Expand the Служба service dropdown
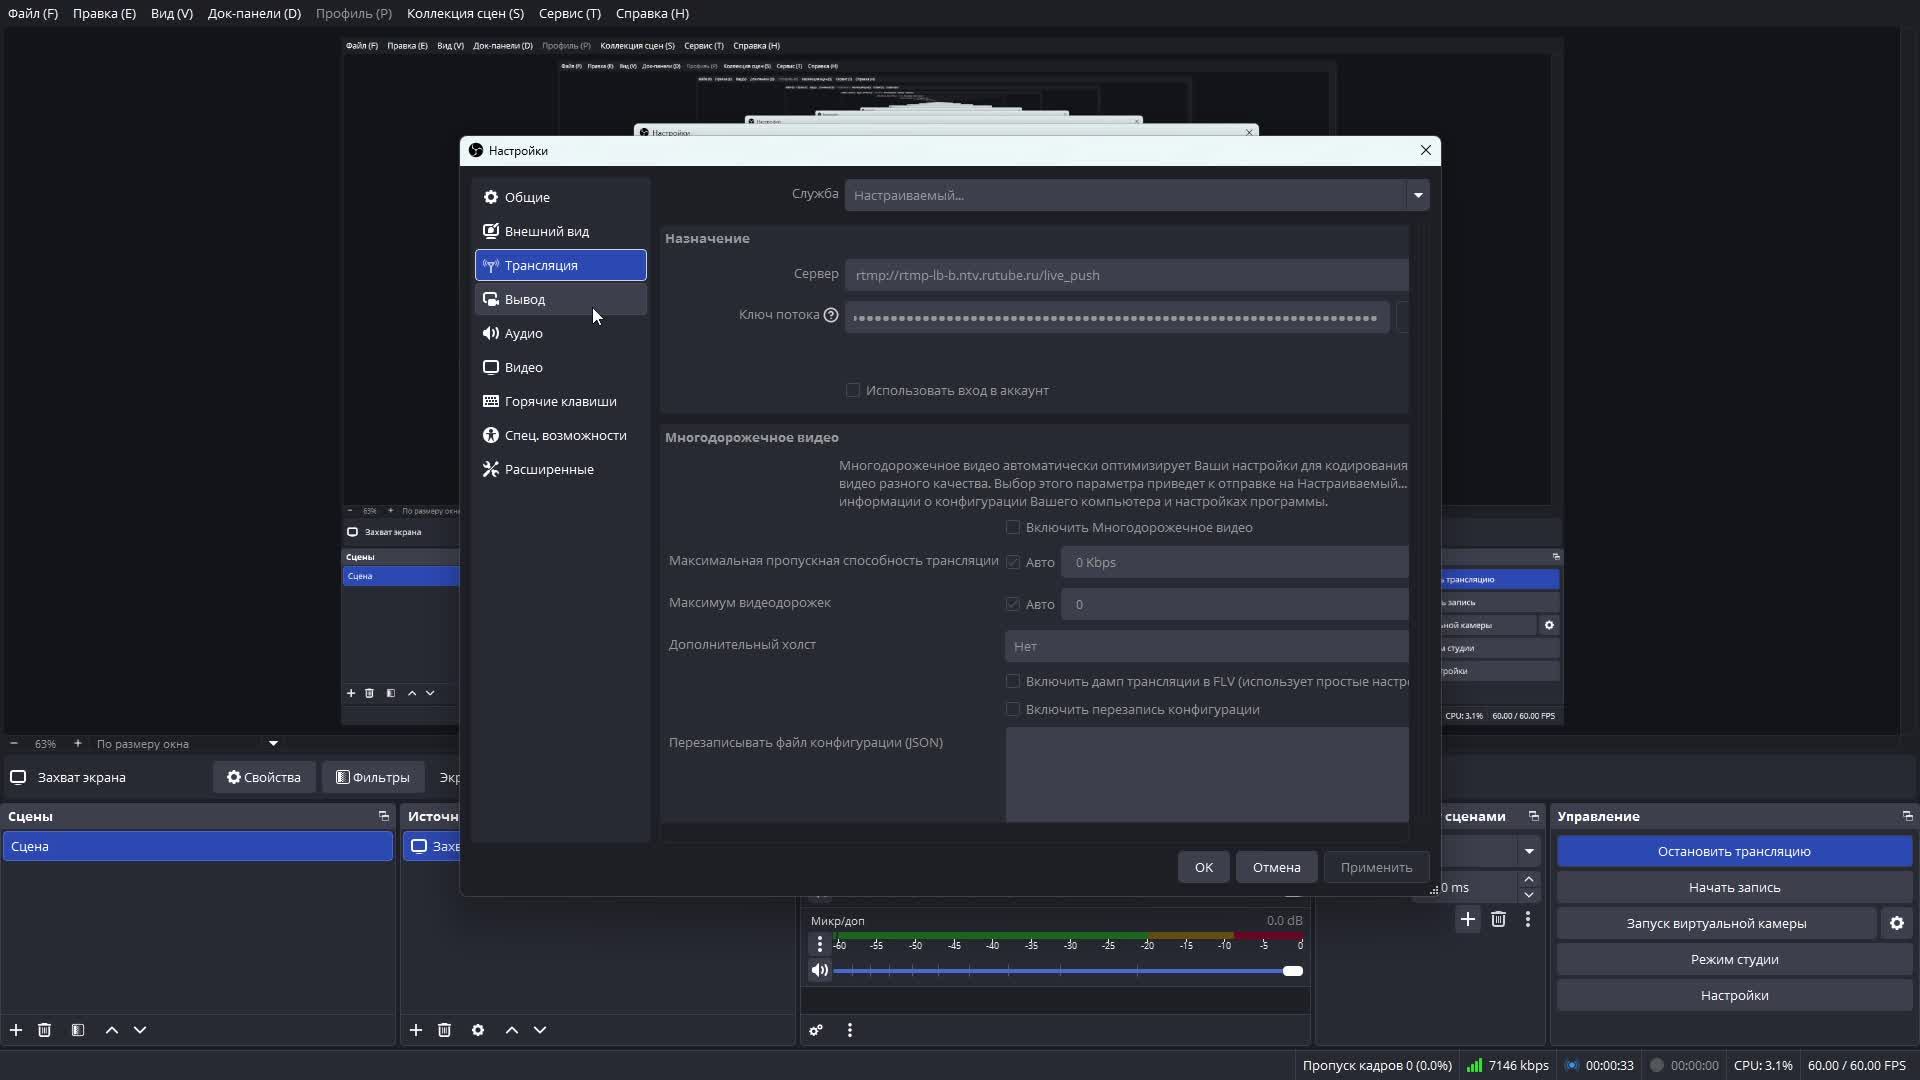 point(1417,195)
